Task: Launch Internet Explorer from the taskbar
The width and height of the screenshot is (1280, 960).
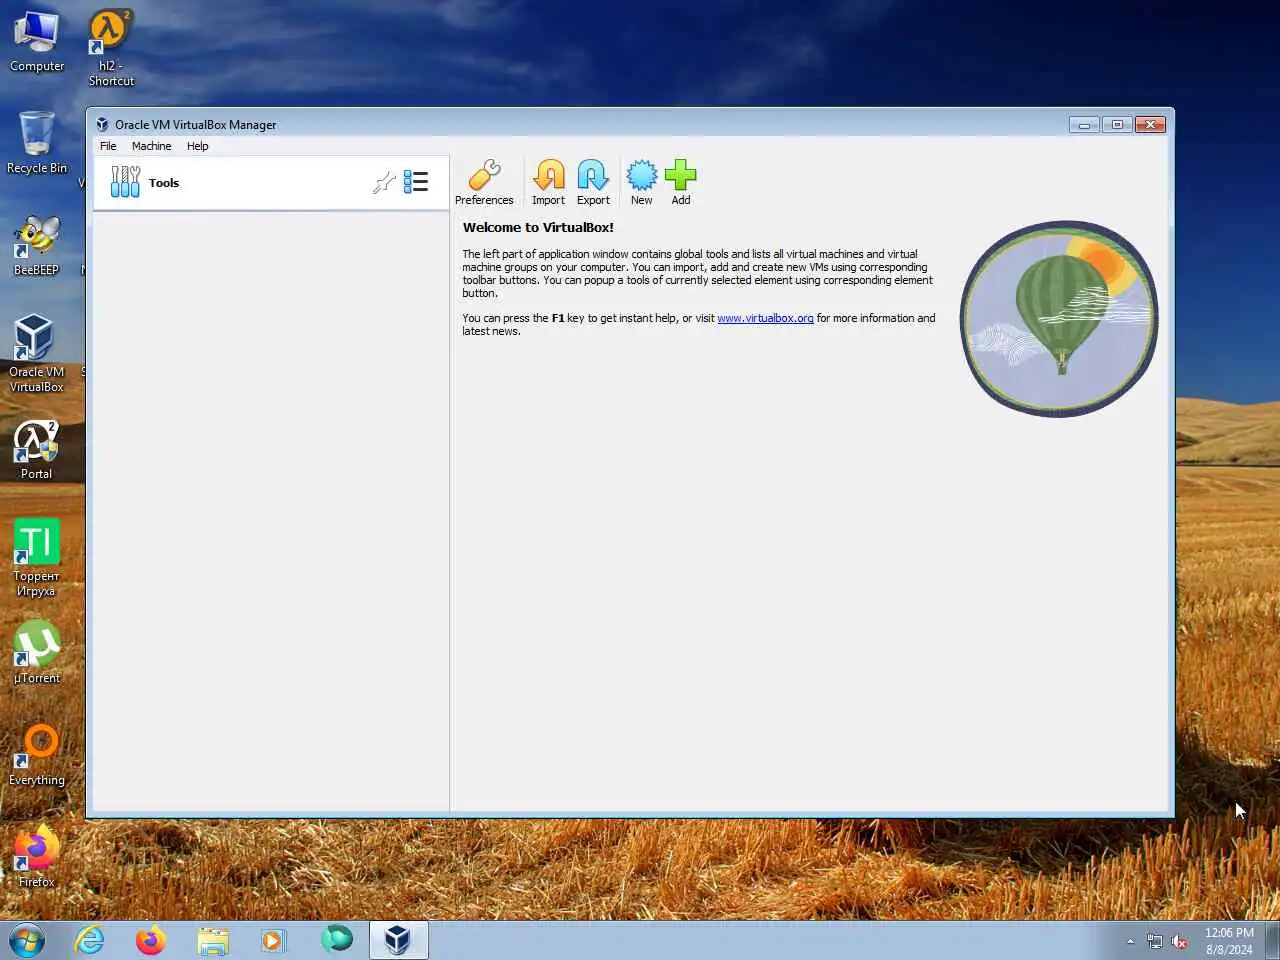Action: coord(90,940)
